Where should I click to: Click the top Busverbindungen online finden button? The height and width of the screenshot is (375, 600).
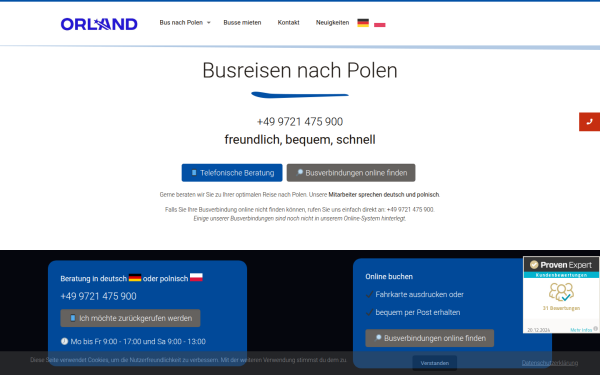tap(351, 173)
